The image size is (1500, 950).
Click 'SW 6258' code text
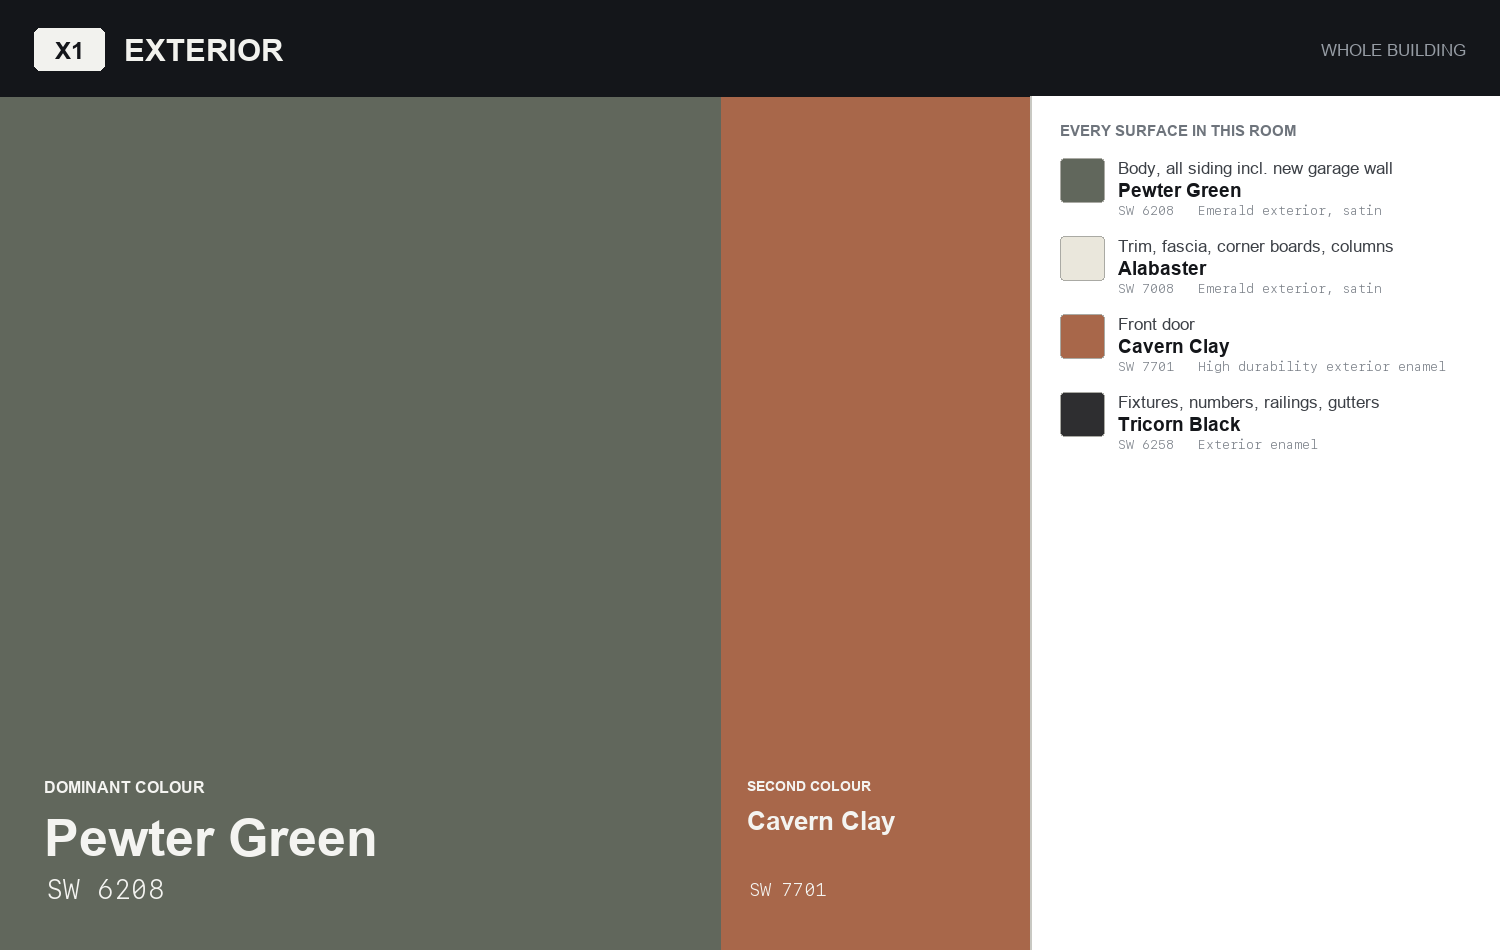pyautogui.click(x=1146, y=445)
